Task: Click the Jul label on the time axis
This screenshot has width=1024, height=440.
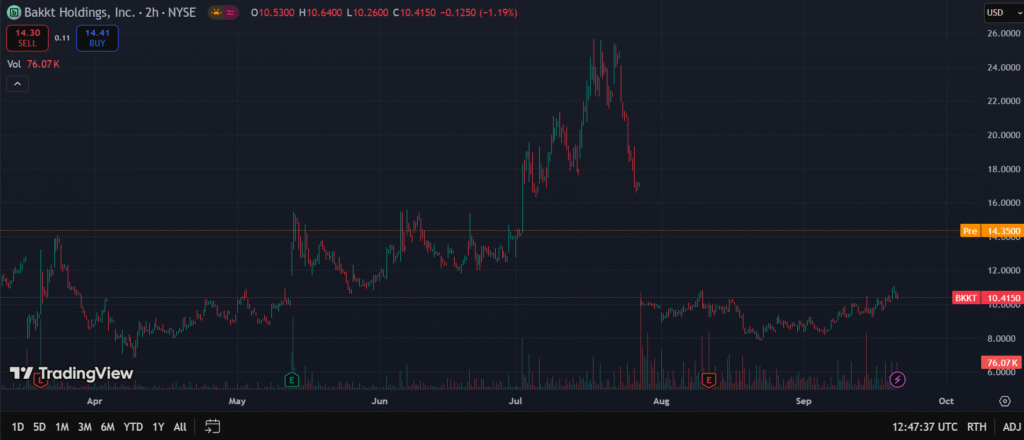Action: 516,401
